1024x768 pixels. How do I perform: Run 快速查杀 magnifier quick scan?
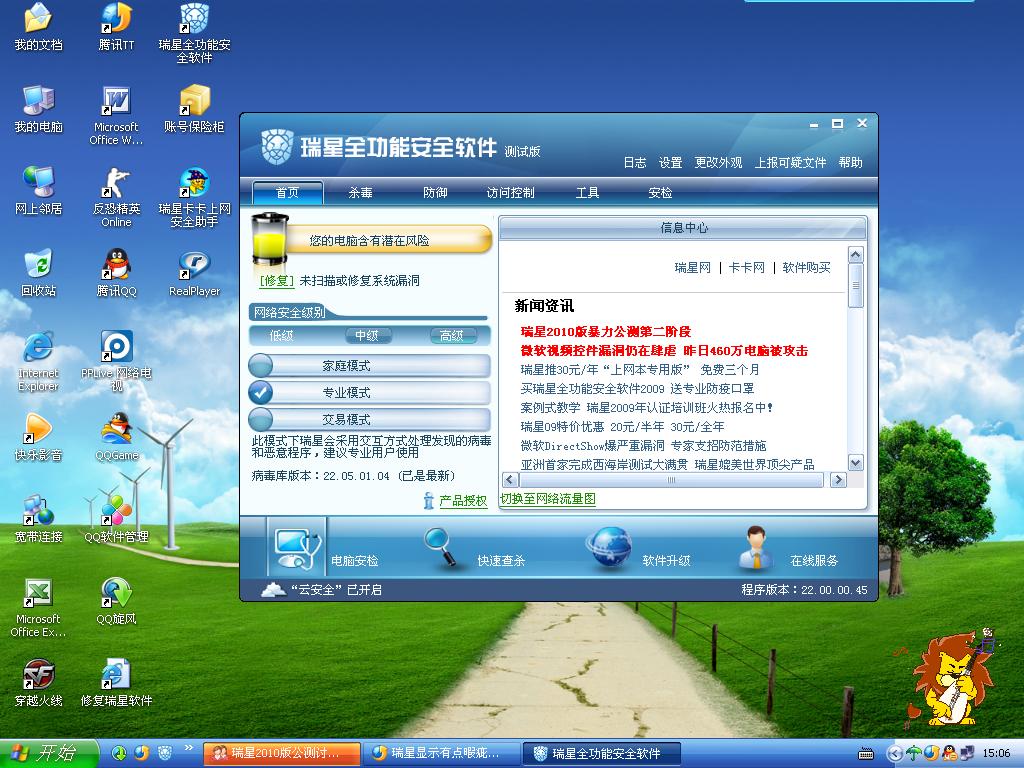[440, 546]
